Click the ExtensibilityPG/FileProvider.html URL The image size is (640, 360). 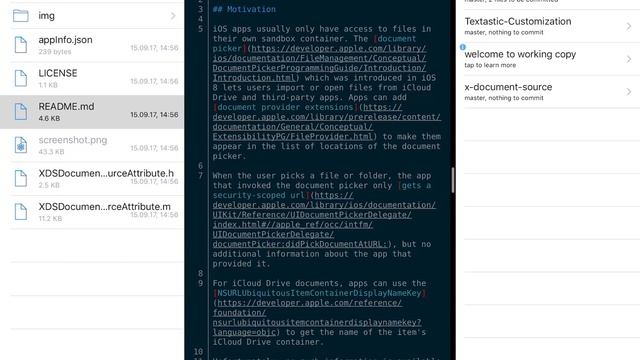pyautogui.click(x=292, y=137)
